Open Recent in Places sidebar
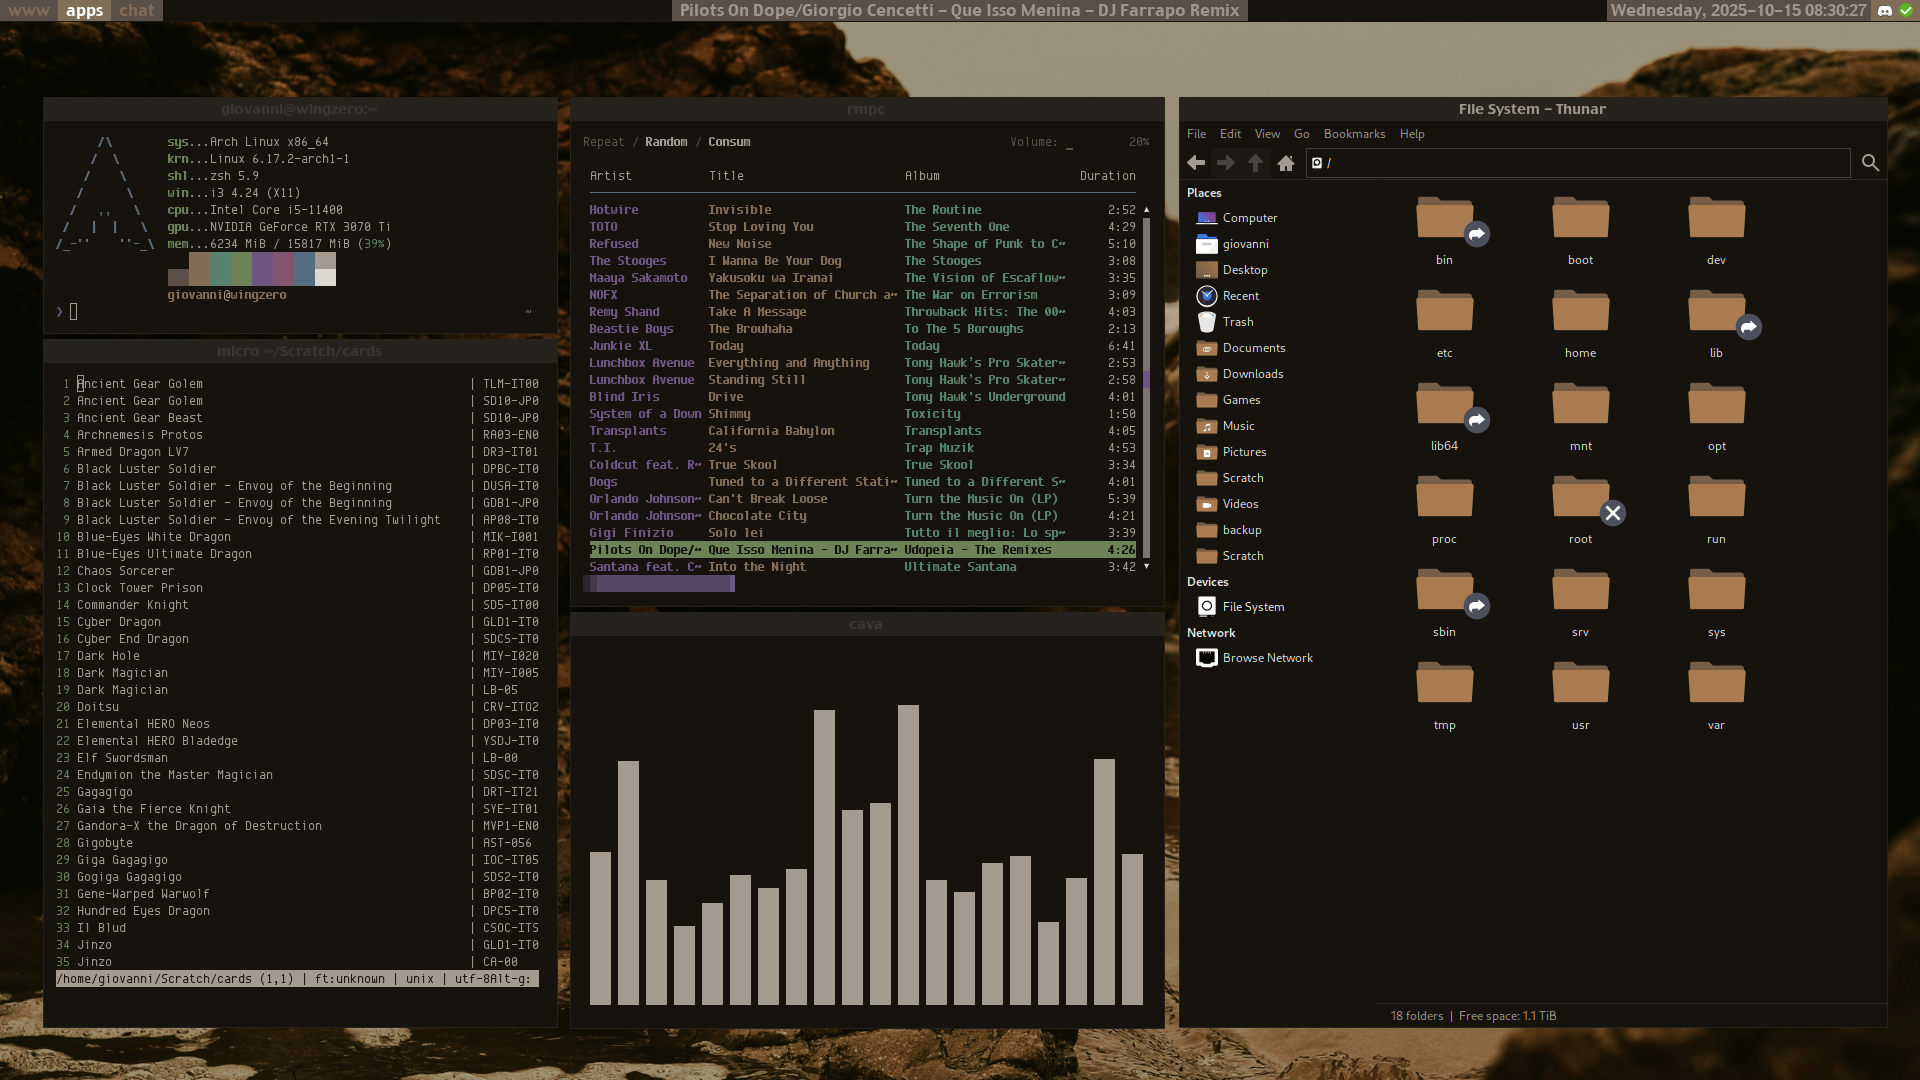 [1240, 296]
